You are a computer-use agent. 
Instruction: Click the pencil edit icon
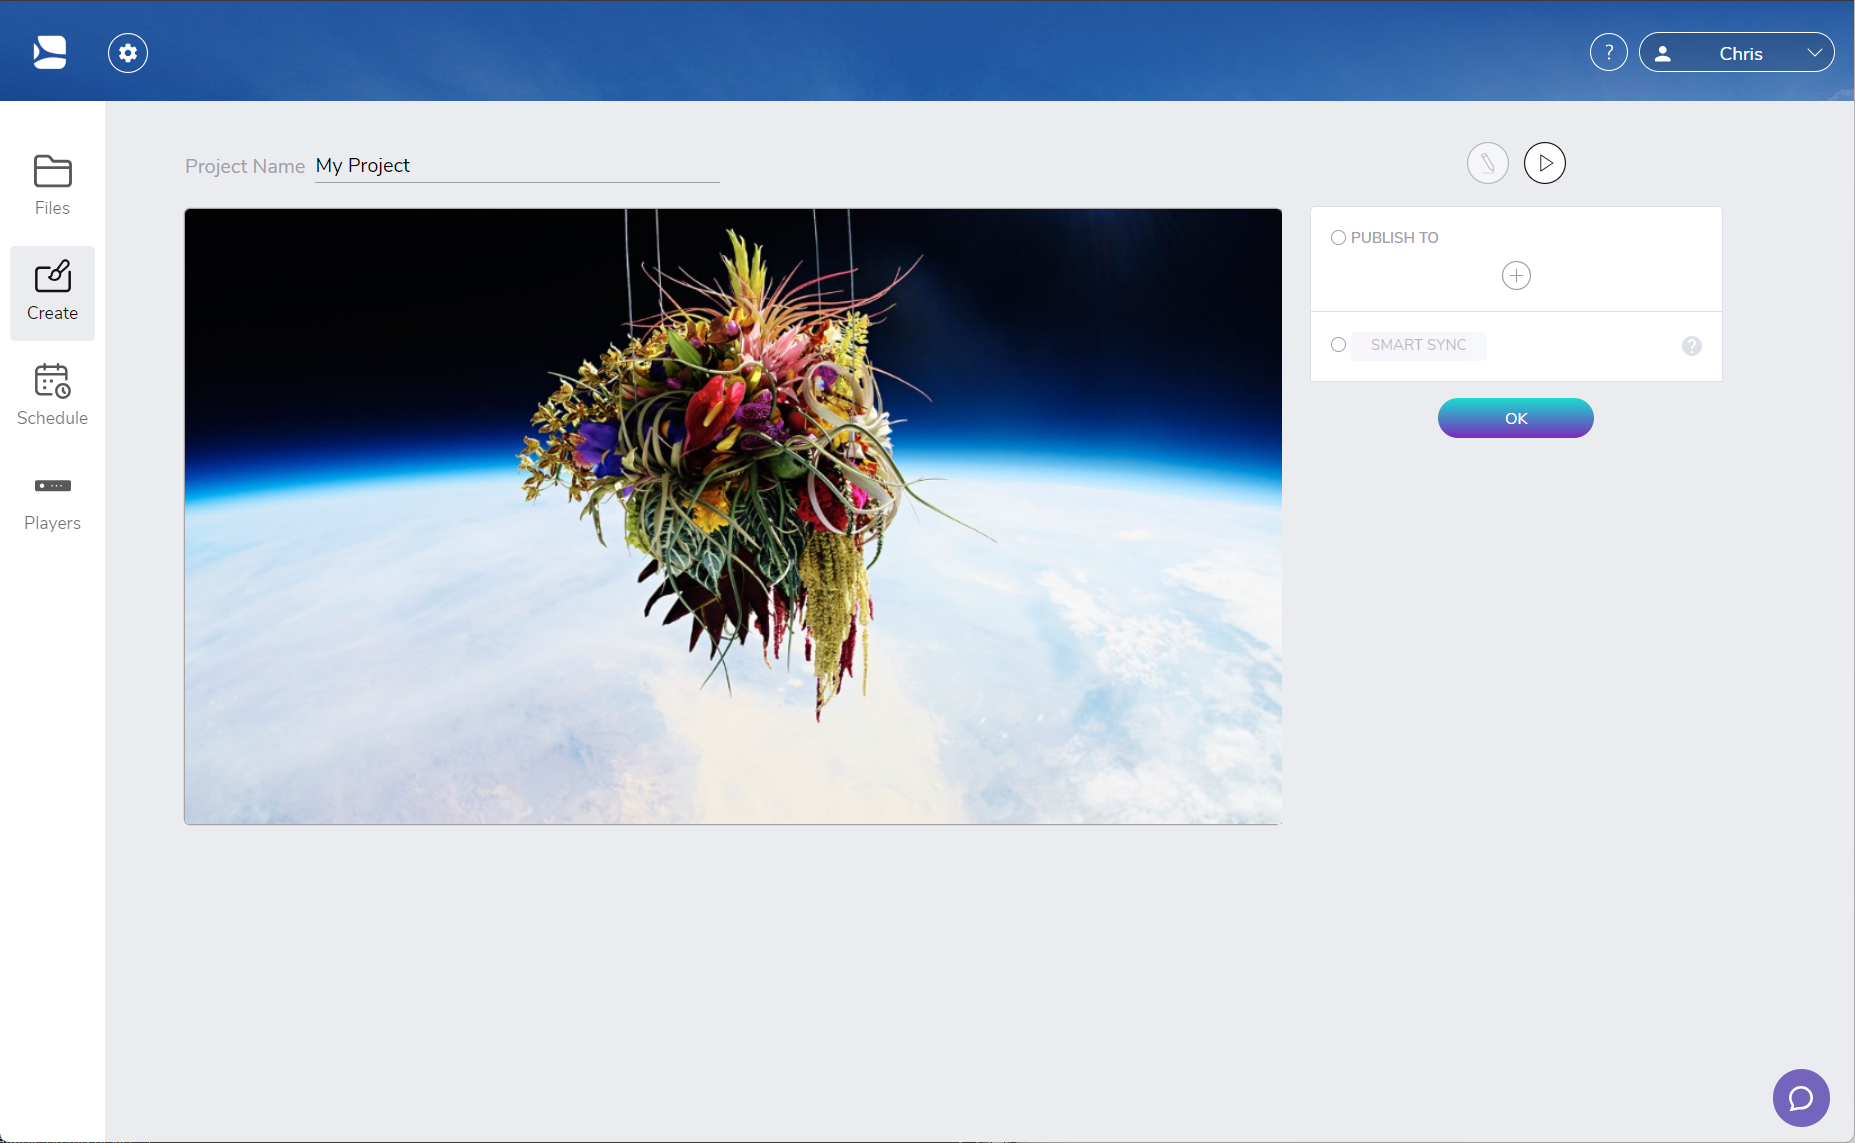point(1487,163)
